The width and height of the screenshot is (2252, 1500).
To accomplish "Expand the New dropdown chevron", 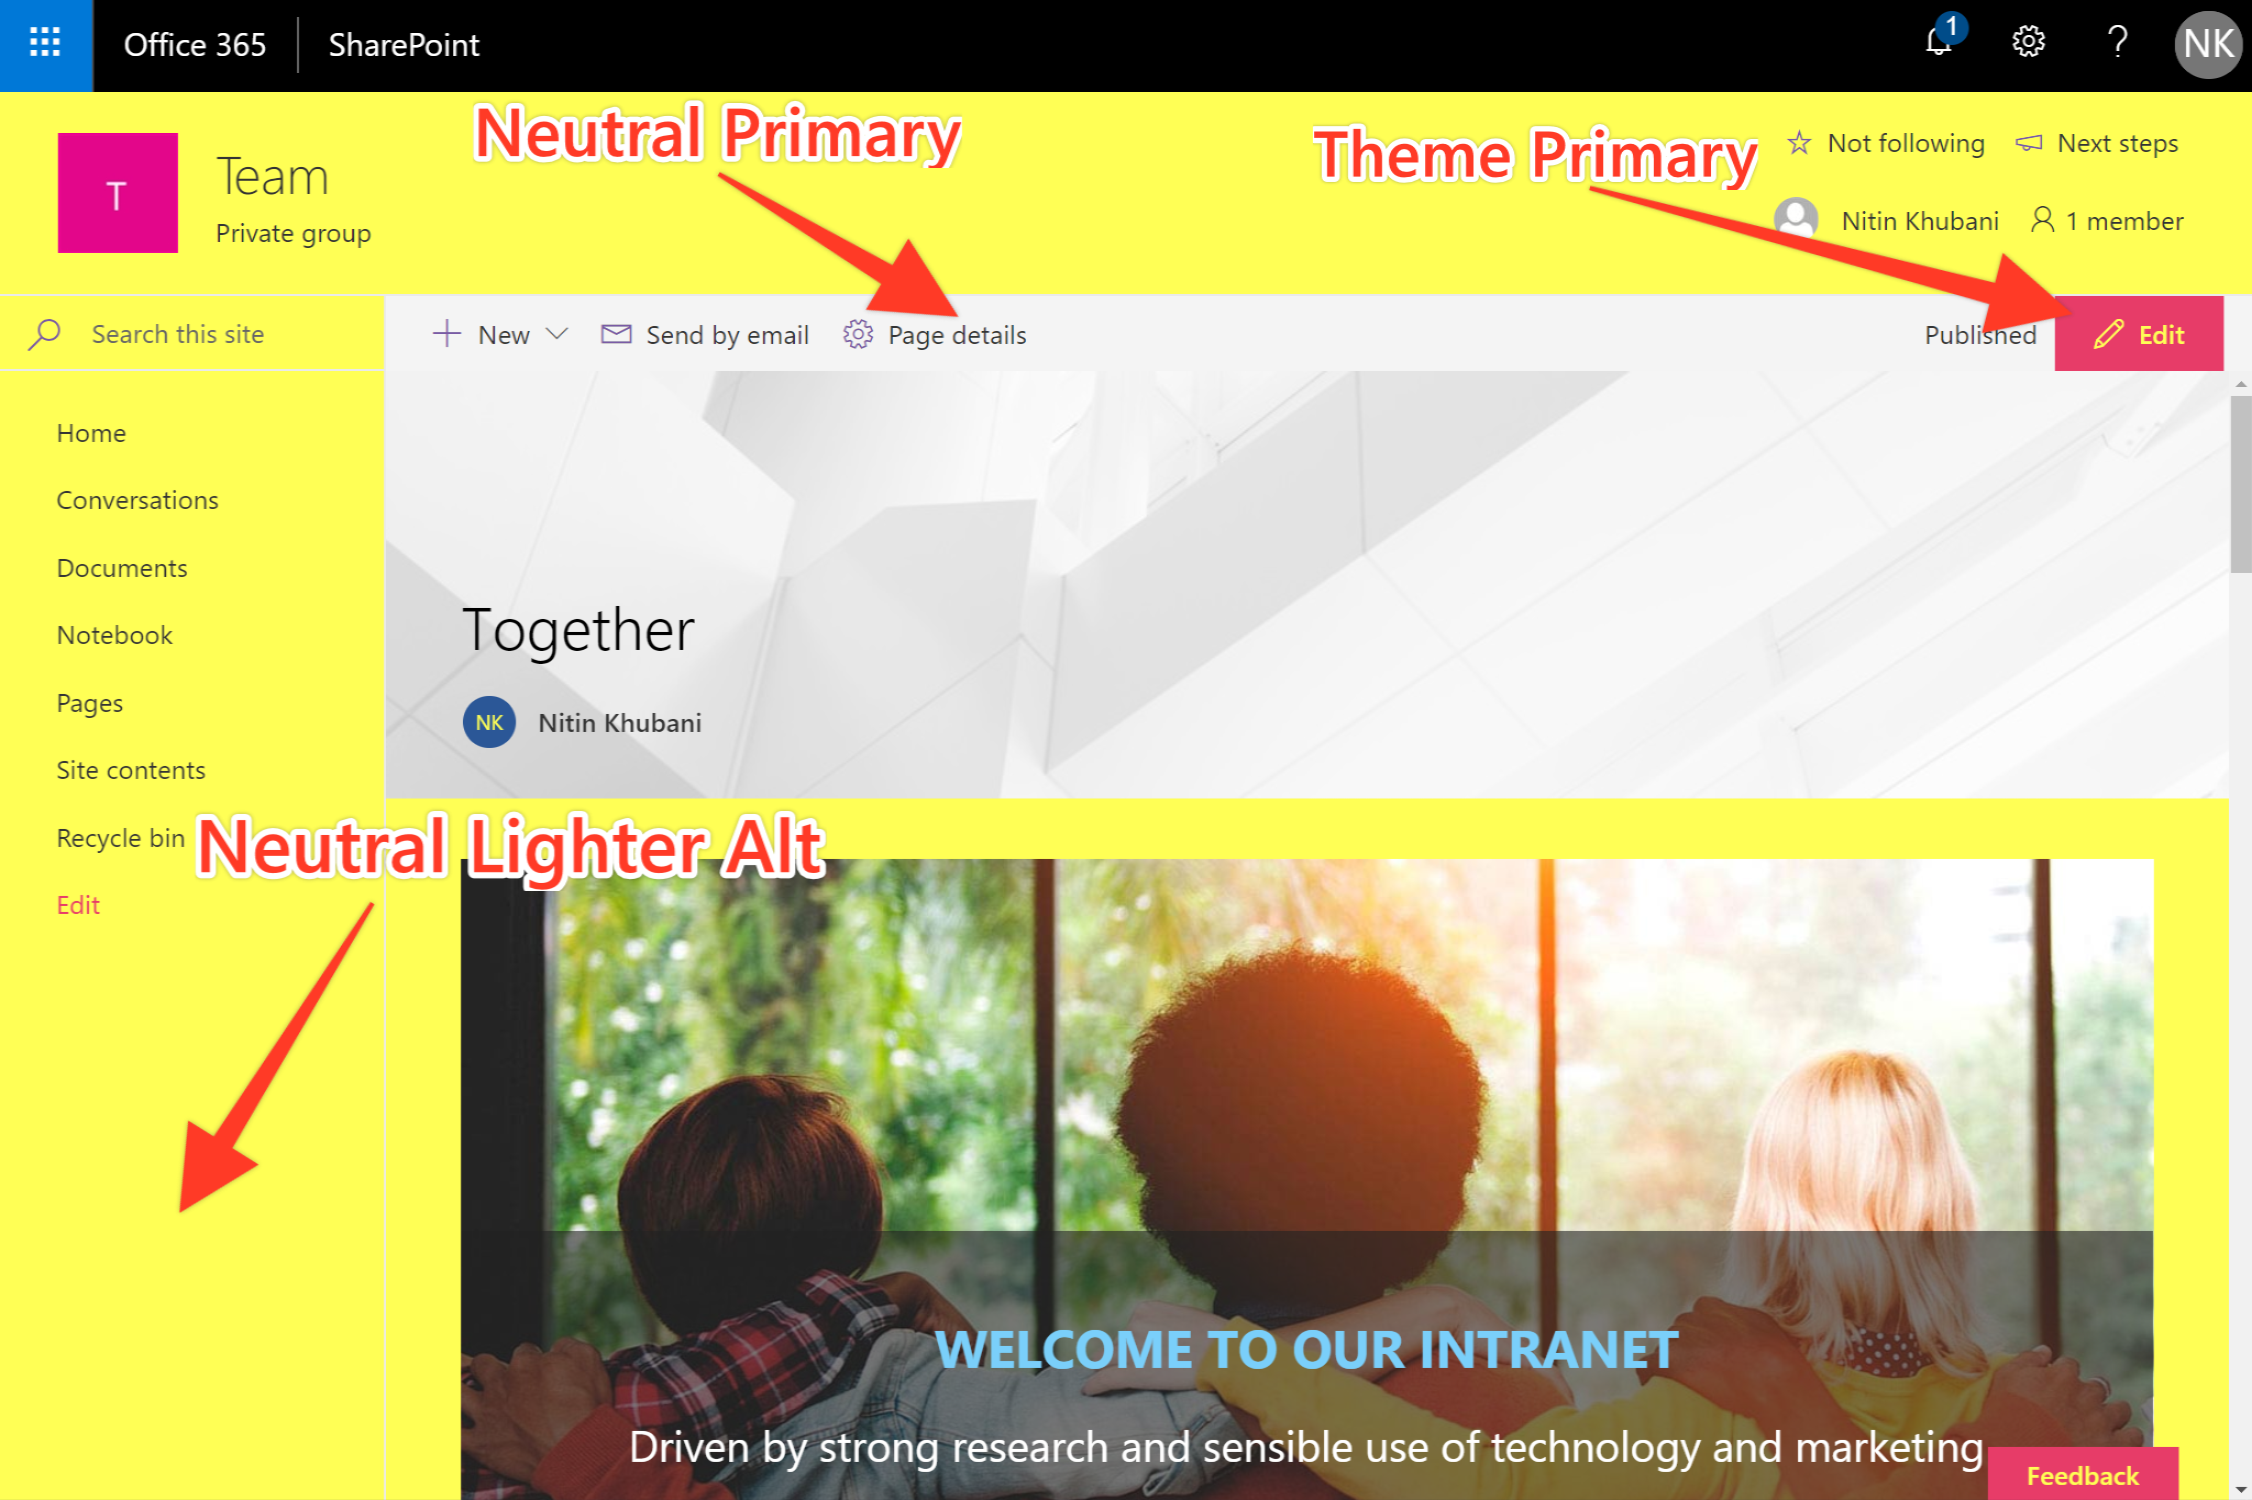I will [557, 334].
